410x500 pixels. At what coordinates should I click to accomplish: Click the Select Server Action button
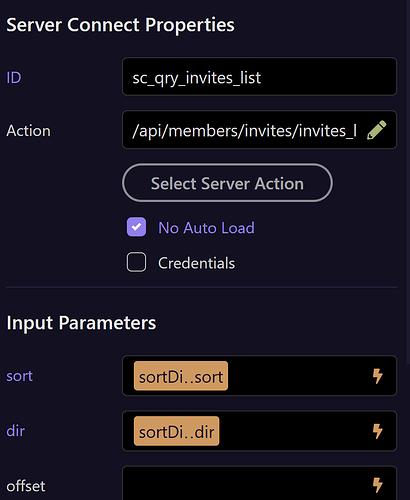[227, 183]
